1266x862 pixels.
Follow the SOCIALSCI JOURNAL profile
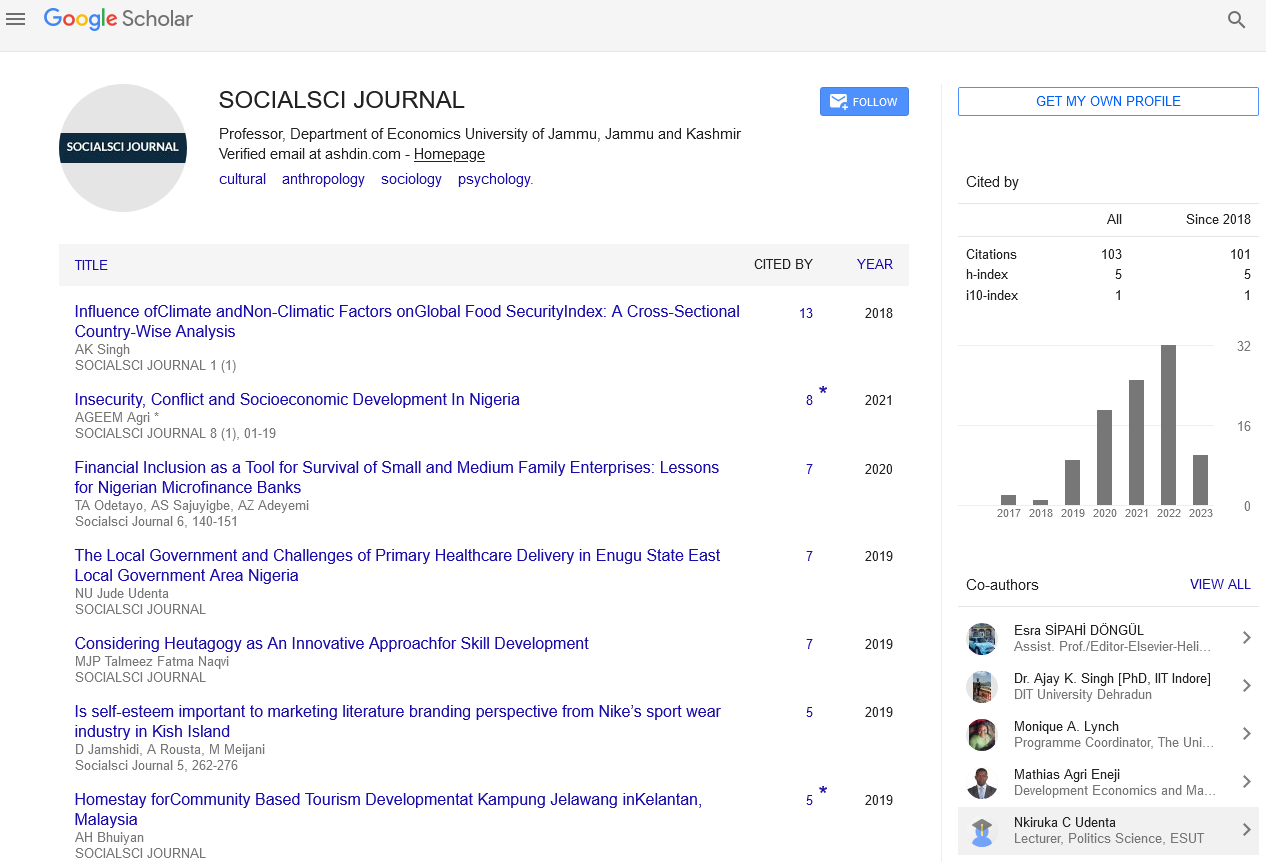864,102
